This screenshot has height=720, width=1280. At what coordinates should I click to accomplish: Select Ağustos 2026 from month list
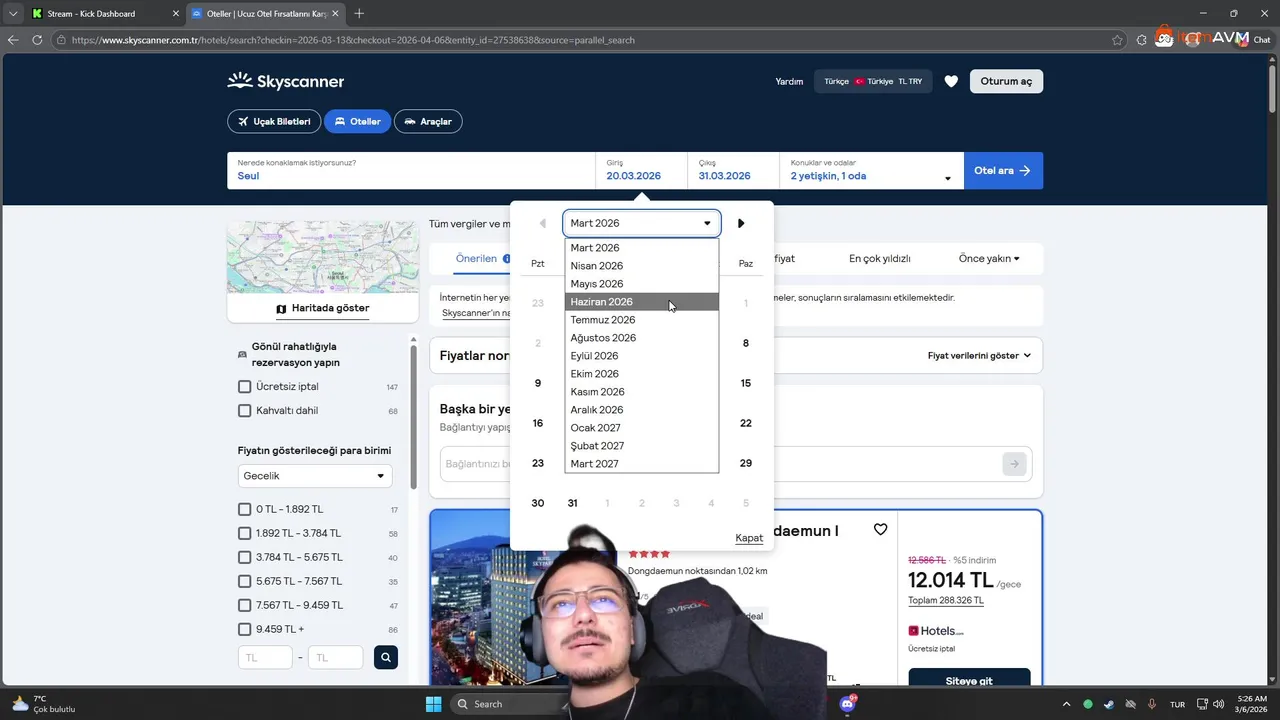click(x=641, y=338)
